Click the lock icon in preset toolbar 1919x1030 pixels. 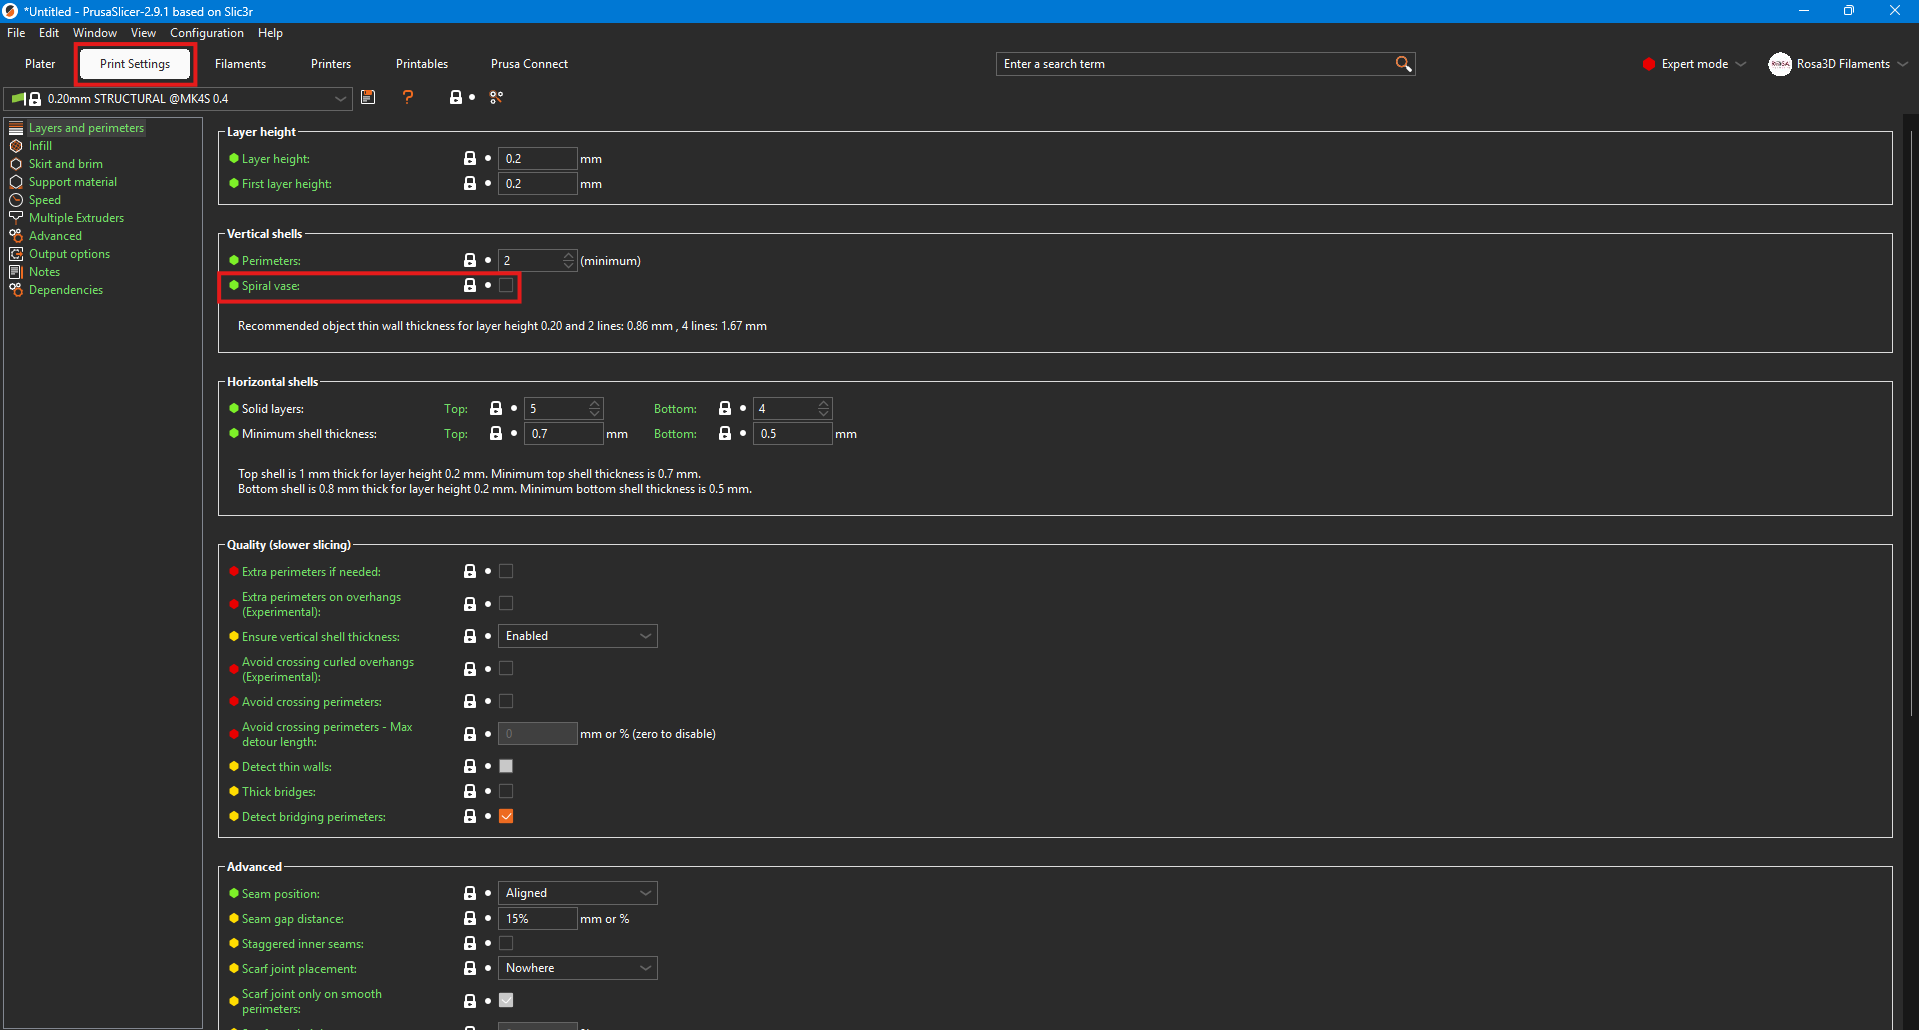(x=456, y=97)
